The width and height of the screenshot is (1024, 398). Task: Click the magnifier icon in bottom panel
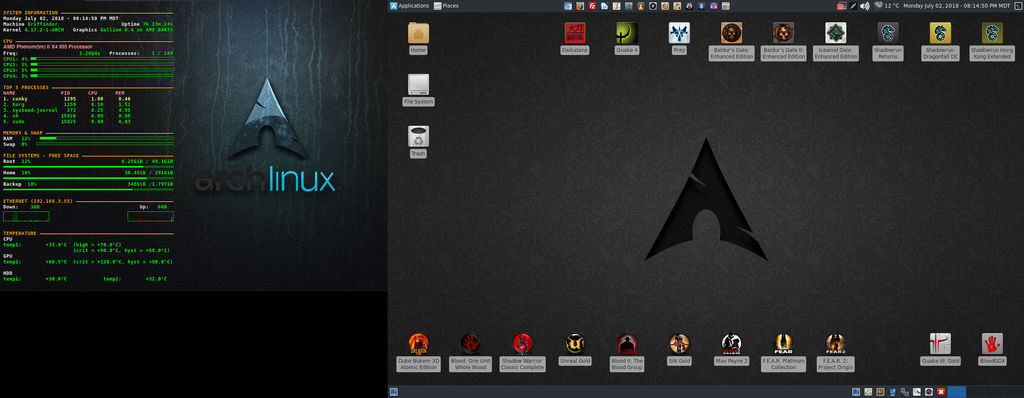point(917,392)
